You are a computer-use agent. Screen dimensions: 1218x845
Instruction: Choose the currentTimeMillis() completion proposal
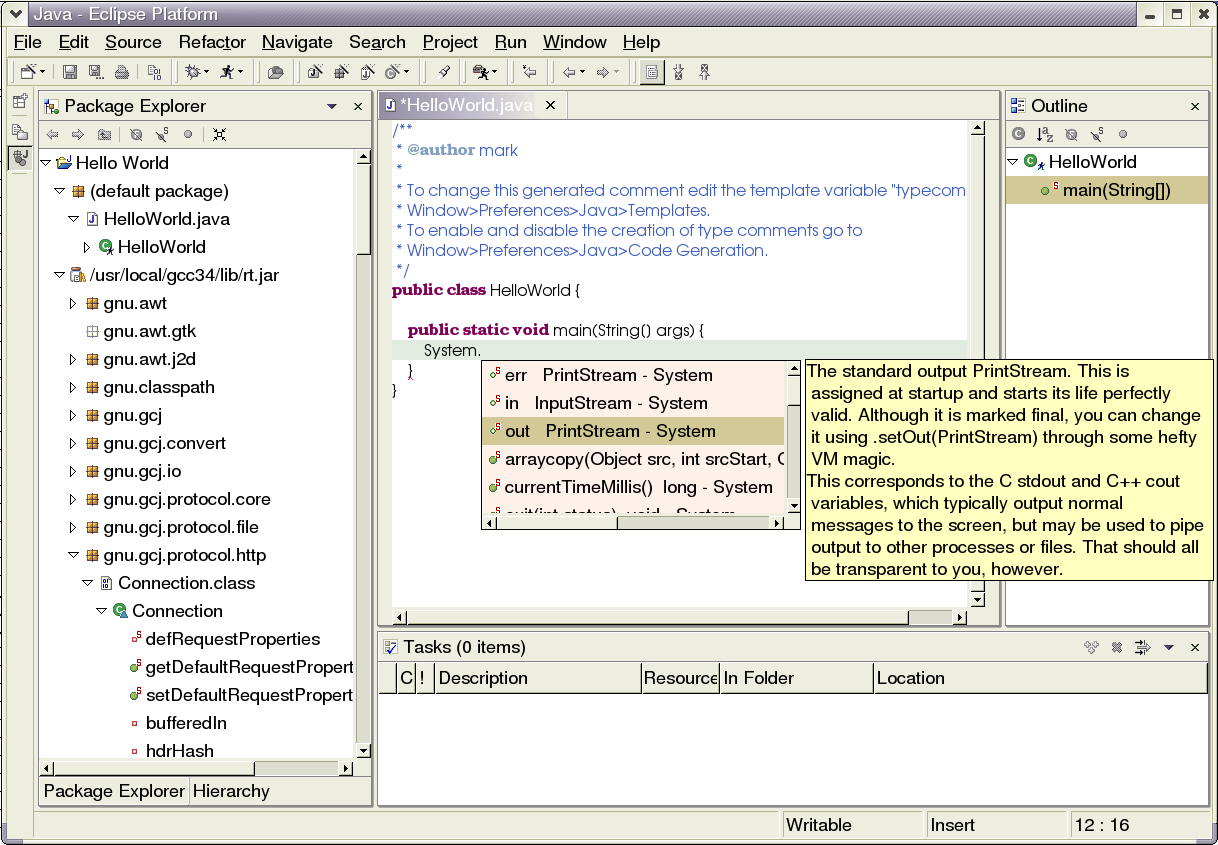[634, 487]
